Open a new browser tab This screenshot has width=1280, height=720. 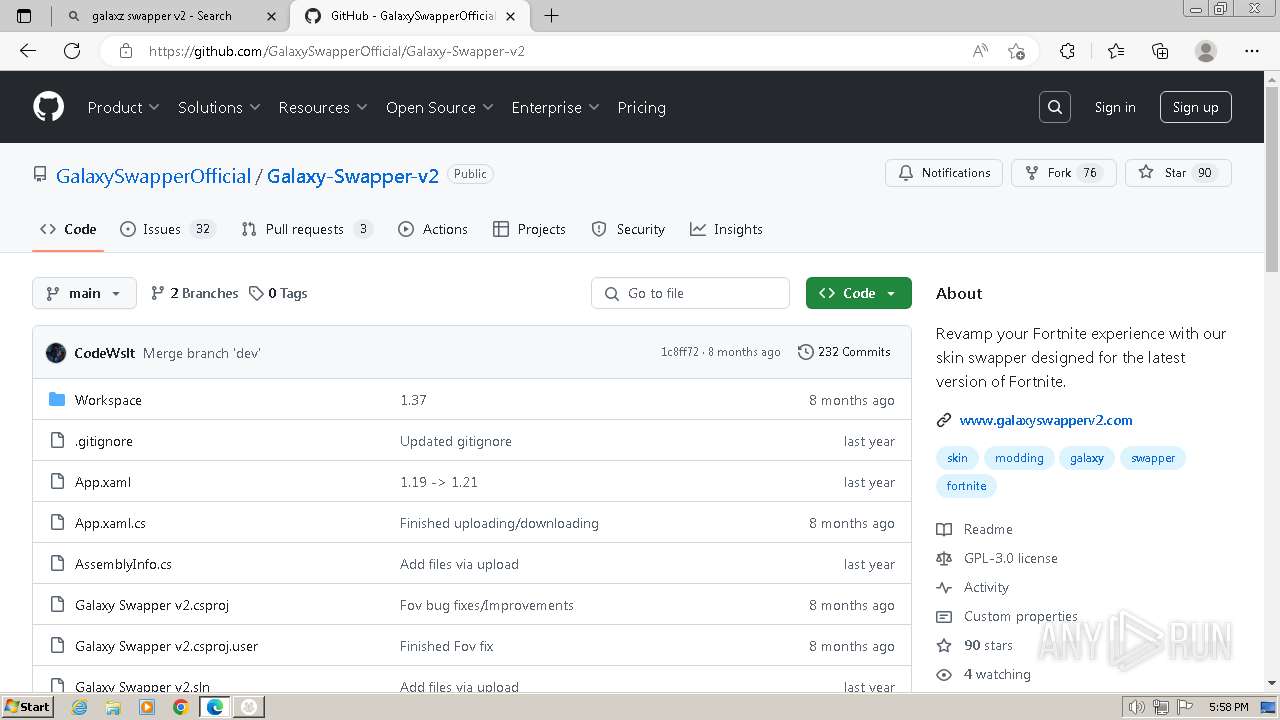click(551, 15)
